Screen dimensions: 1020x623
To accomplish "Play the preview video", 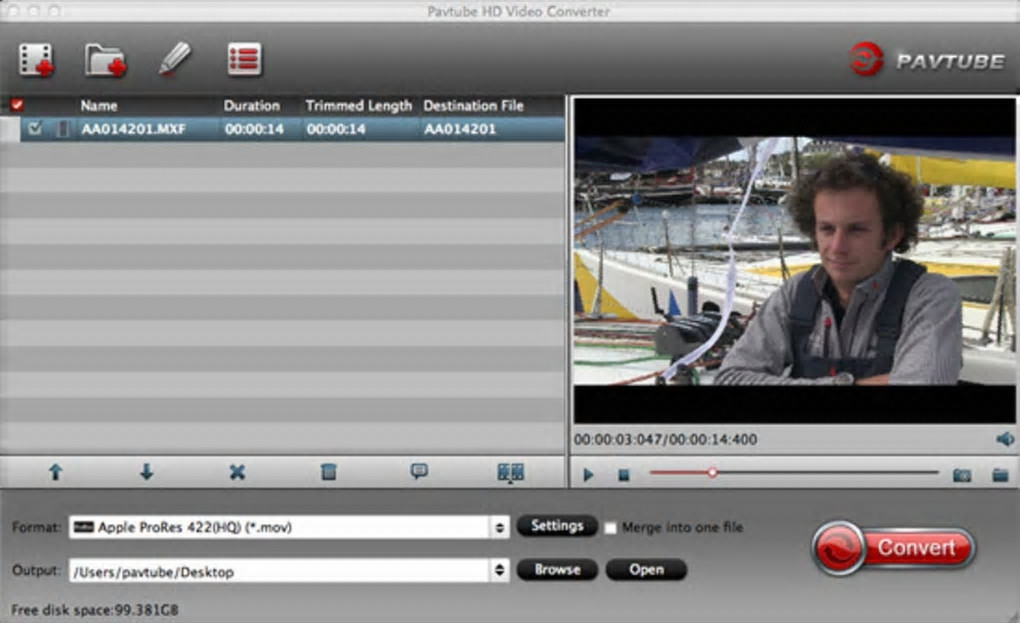I will click(588, 475).
